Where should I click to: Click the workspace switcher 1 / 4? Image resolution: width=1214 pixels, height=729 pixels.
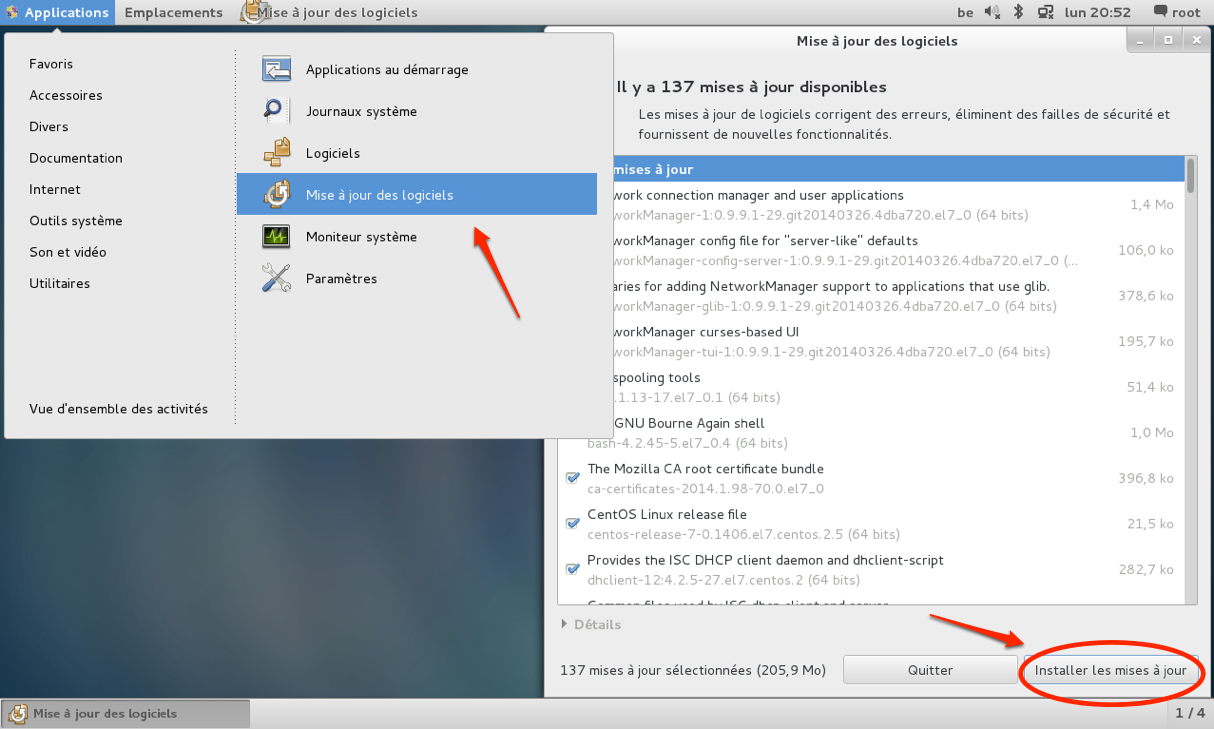click(1190, 713)
